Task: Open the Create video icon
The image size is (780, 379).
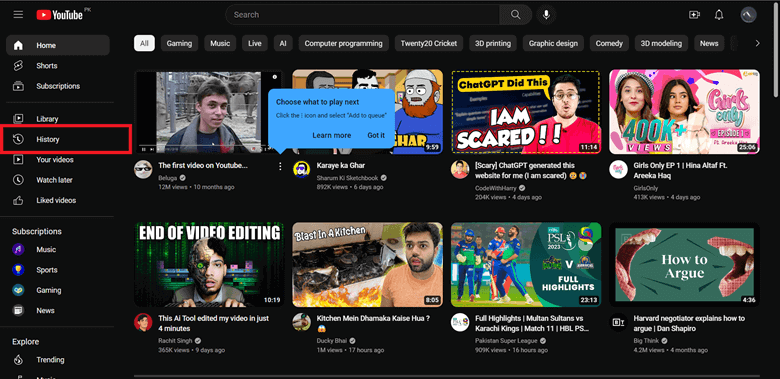Action: click(694, 15)
